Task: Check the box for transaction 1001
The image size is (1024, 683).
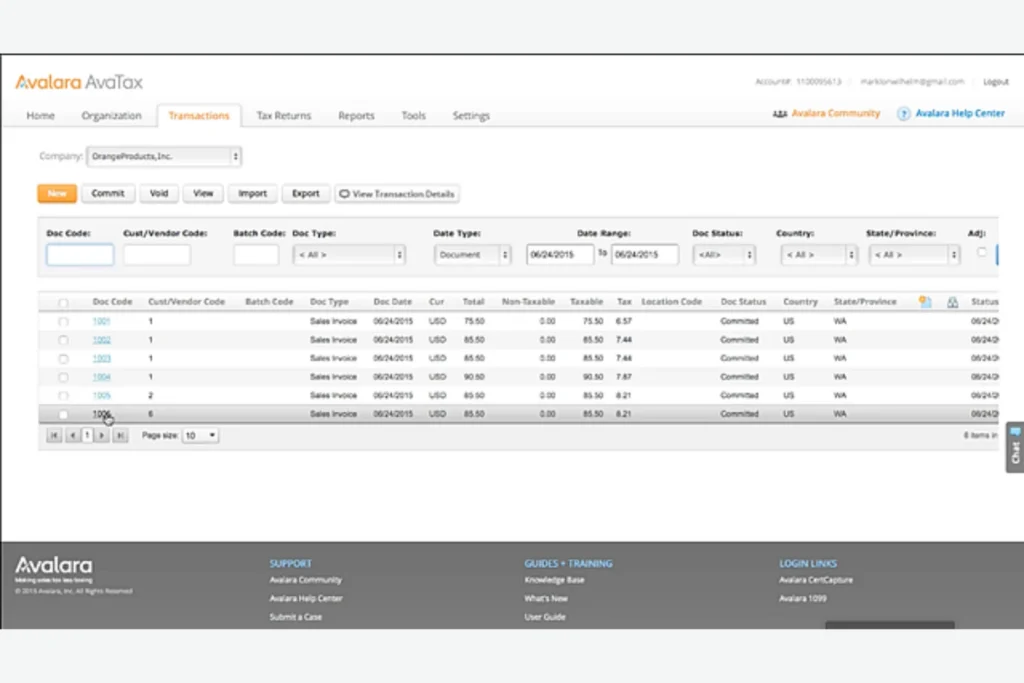Action: point(64,322)
